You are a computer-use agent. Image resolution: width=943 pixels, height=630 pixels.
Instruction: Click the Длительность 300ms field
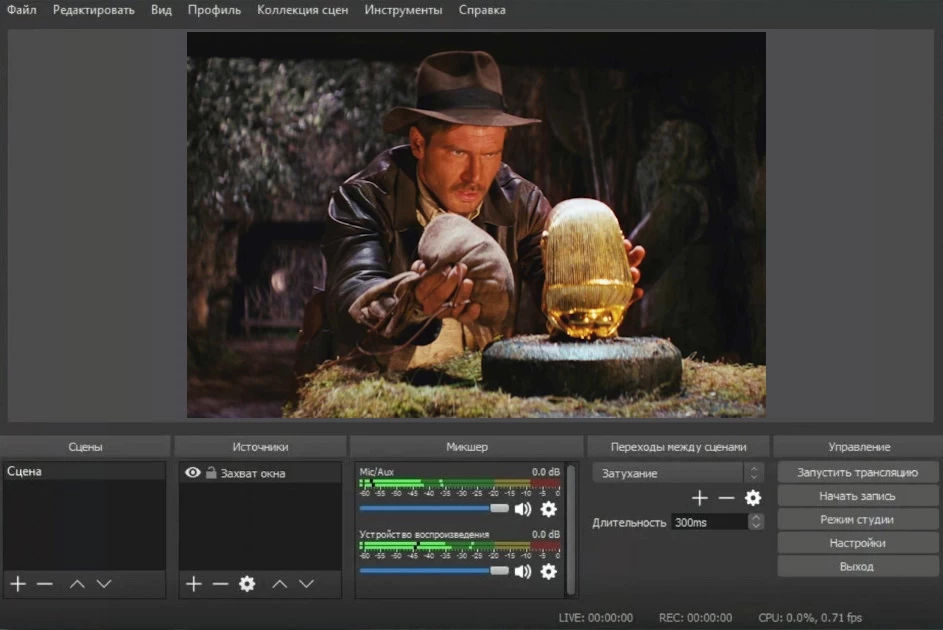[x=710, y=522]
